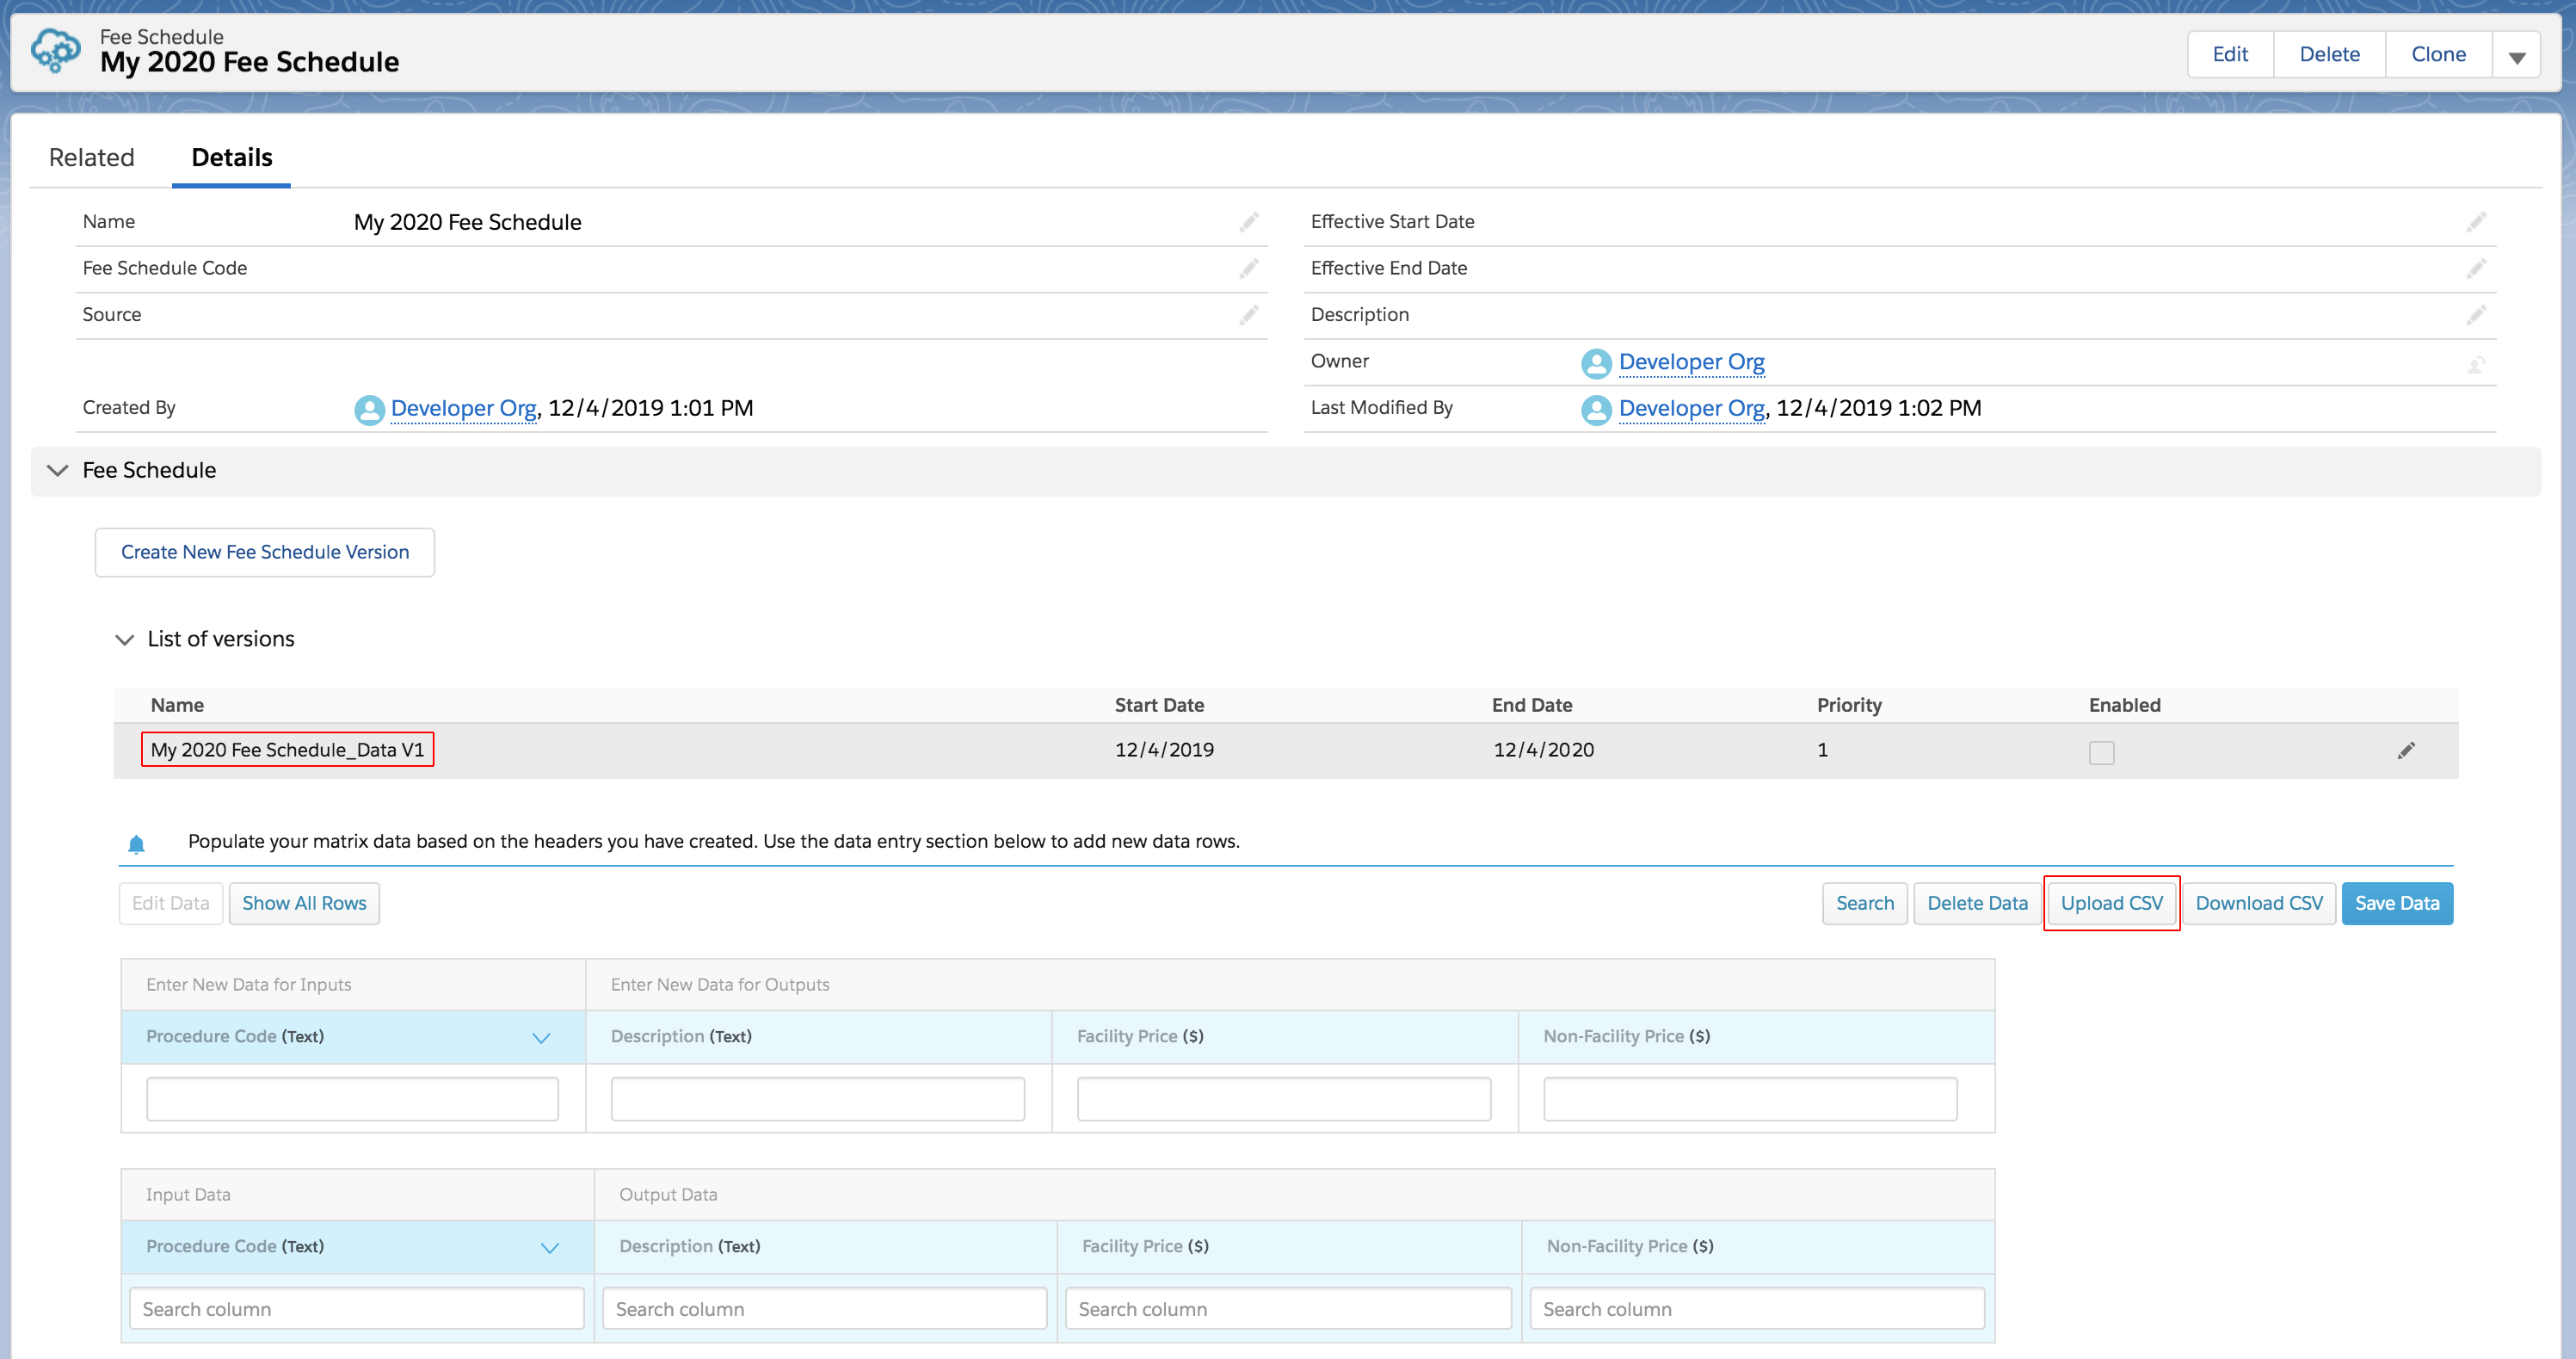
Task: Open more actions dropdown beside Clone
Action: (2517, 56)
